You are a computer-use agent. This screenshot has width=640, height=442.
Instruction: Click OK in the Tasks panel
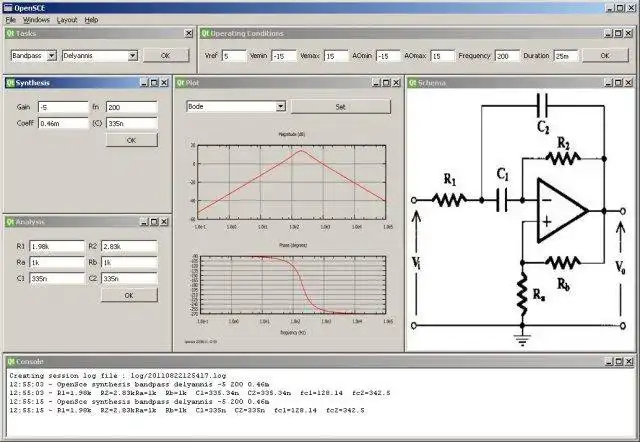click(166, 56)
